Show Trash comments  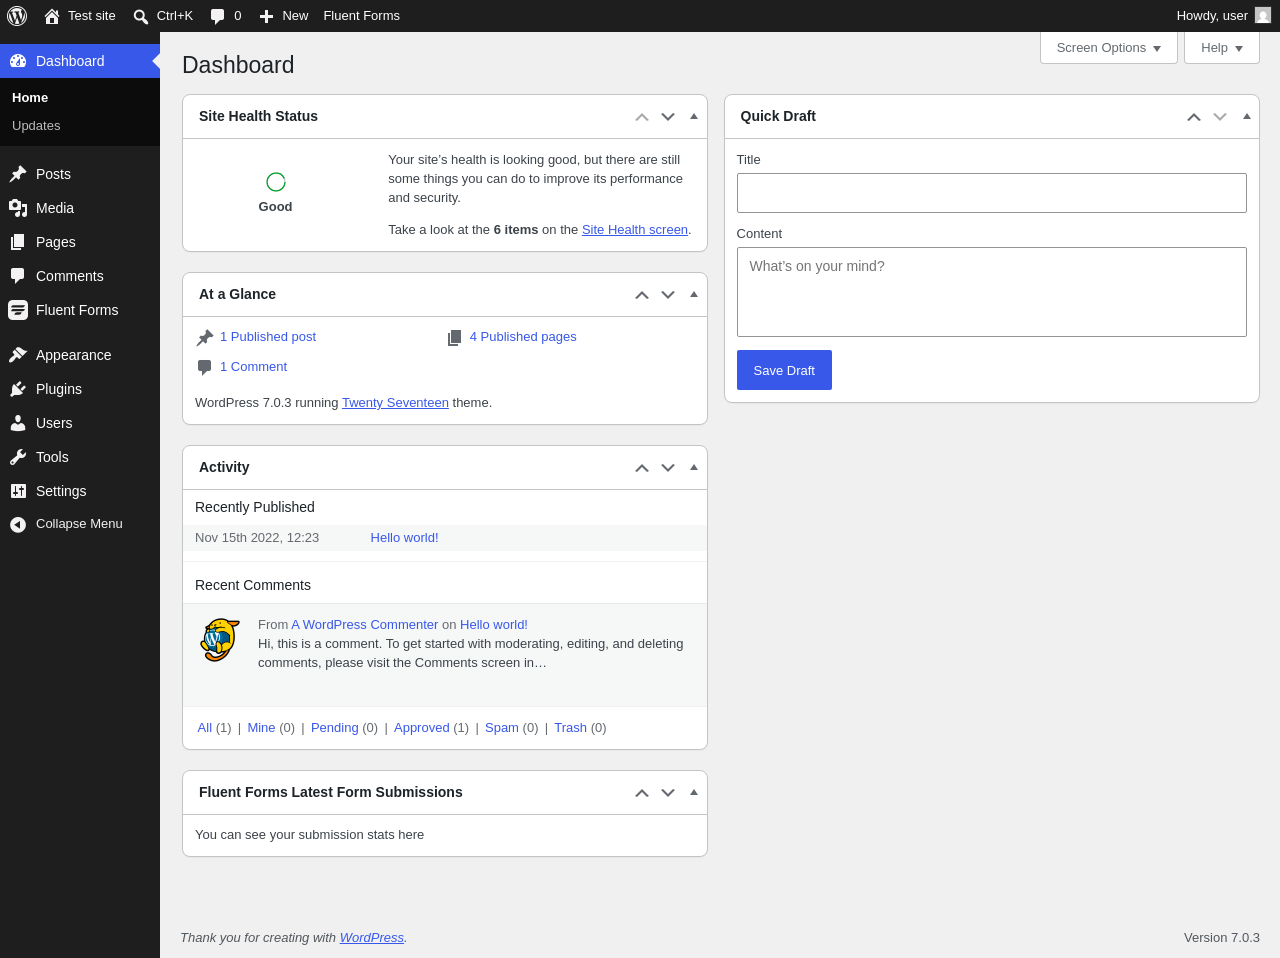[571, 728]
